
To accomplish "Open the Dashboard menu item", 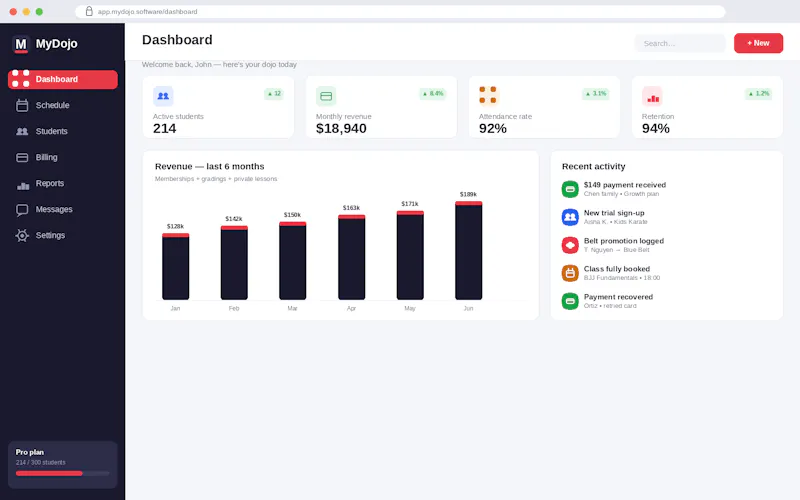I will pyautogui.click(x=63, y=80).
